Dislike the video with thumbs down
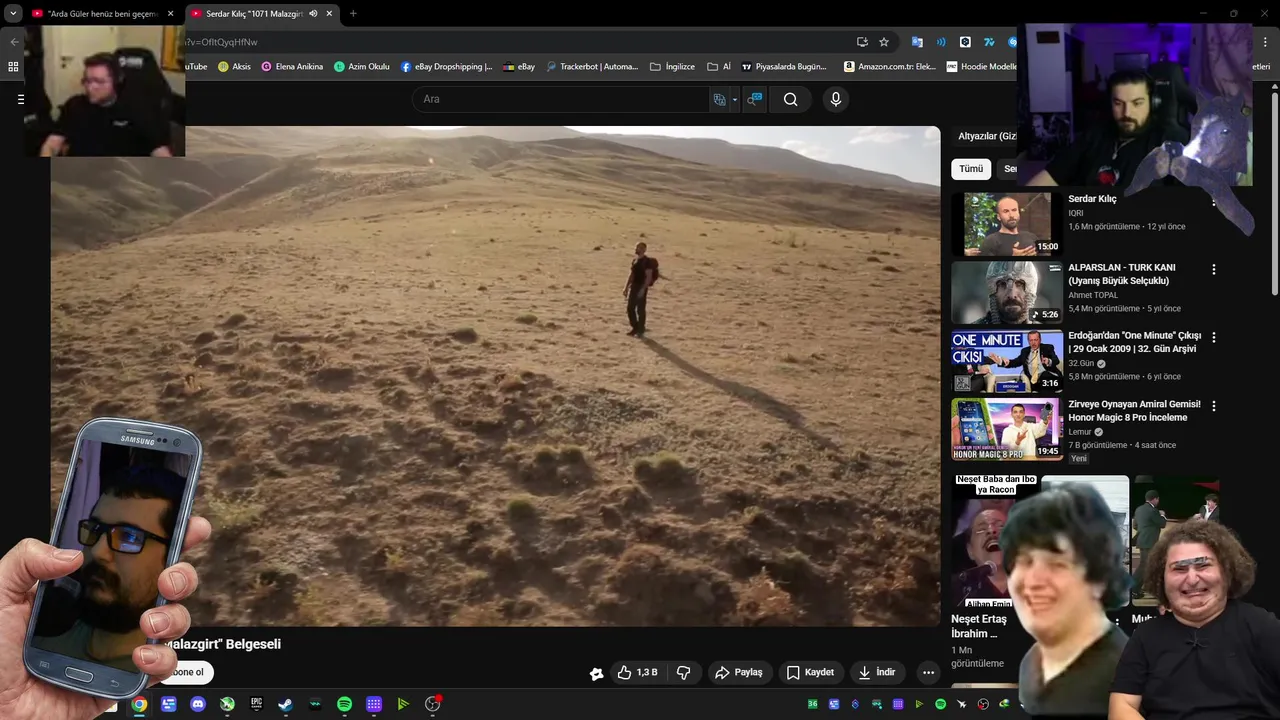1280x720 pixels. [x=684, y=672]
